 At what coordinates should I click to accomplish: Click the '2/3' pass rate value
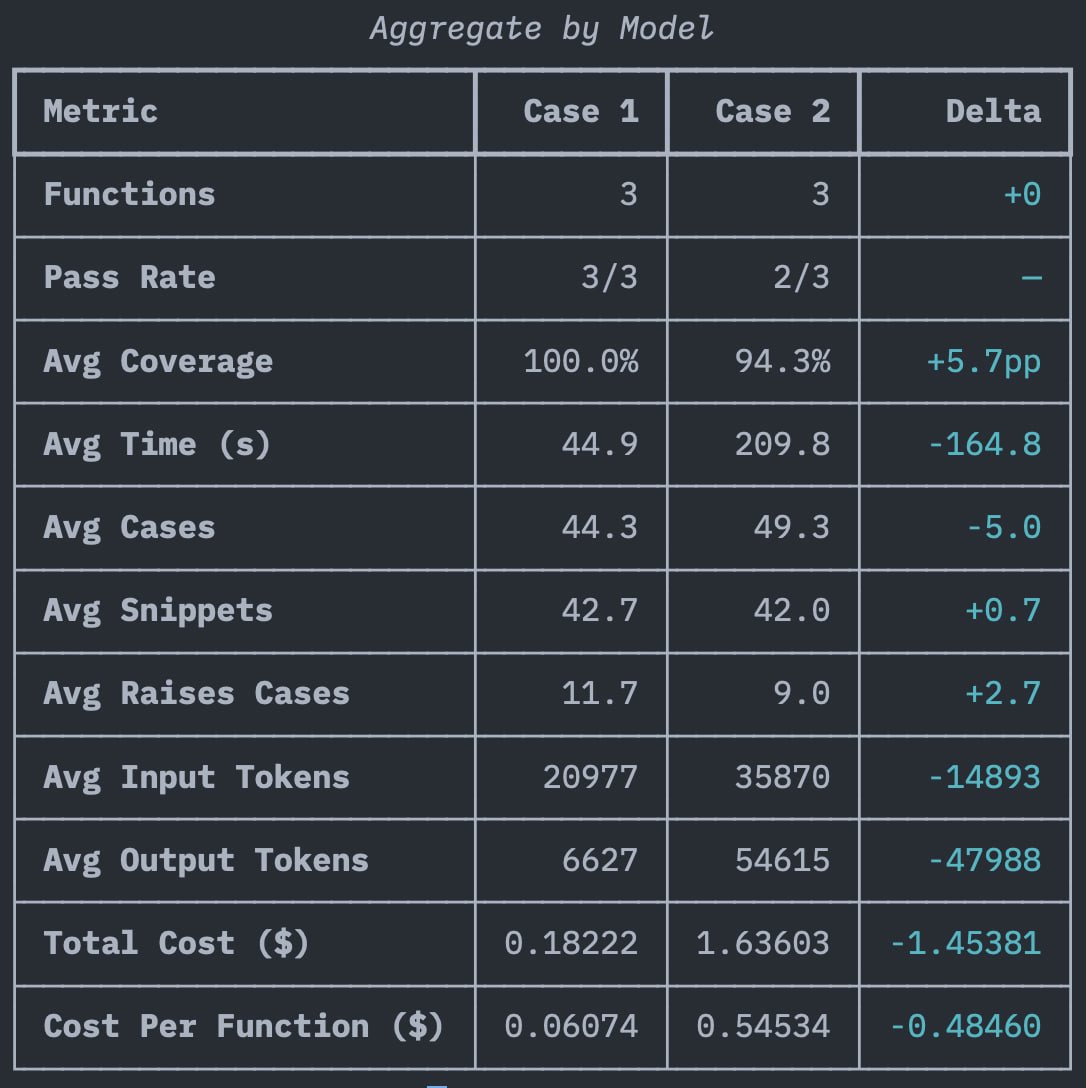point(801,278)
